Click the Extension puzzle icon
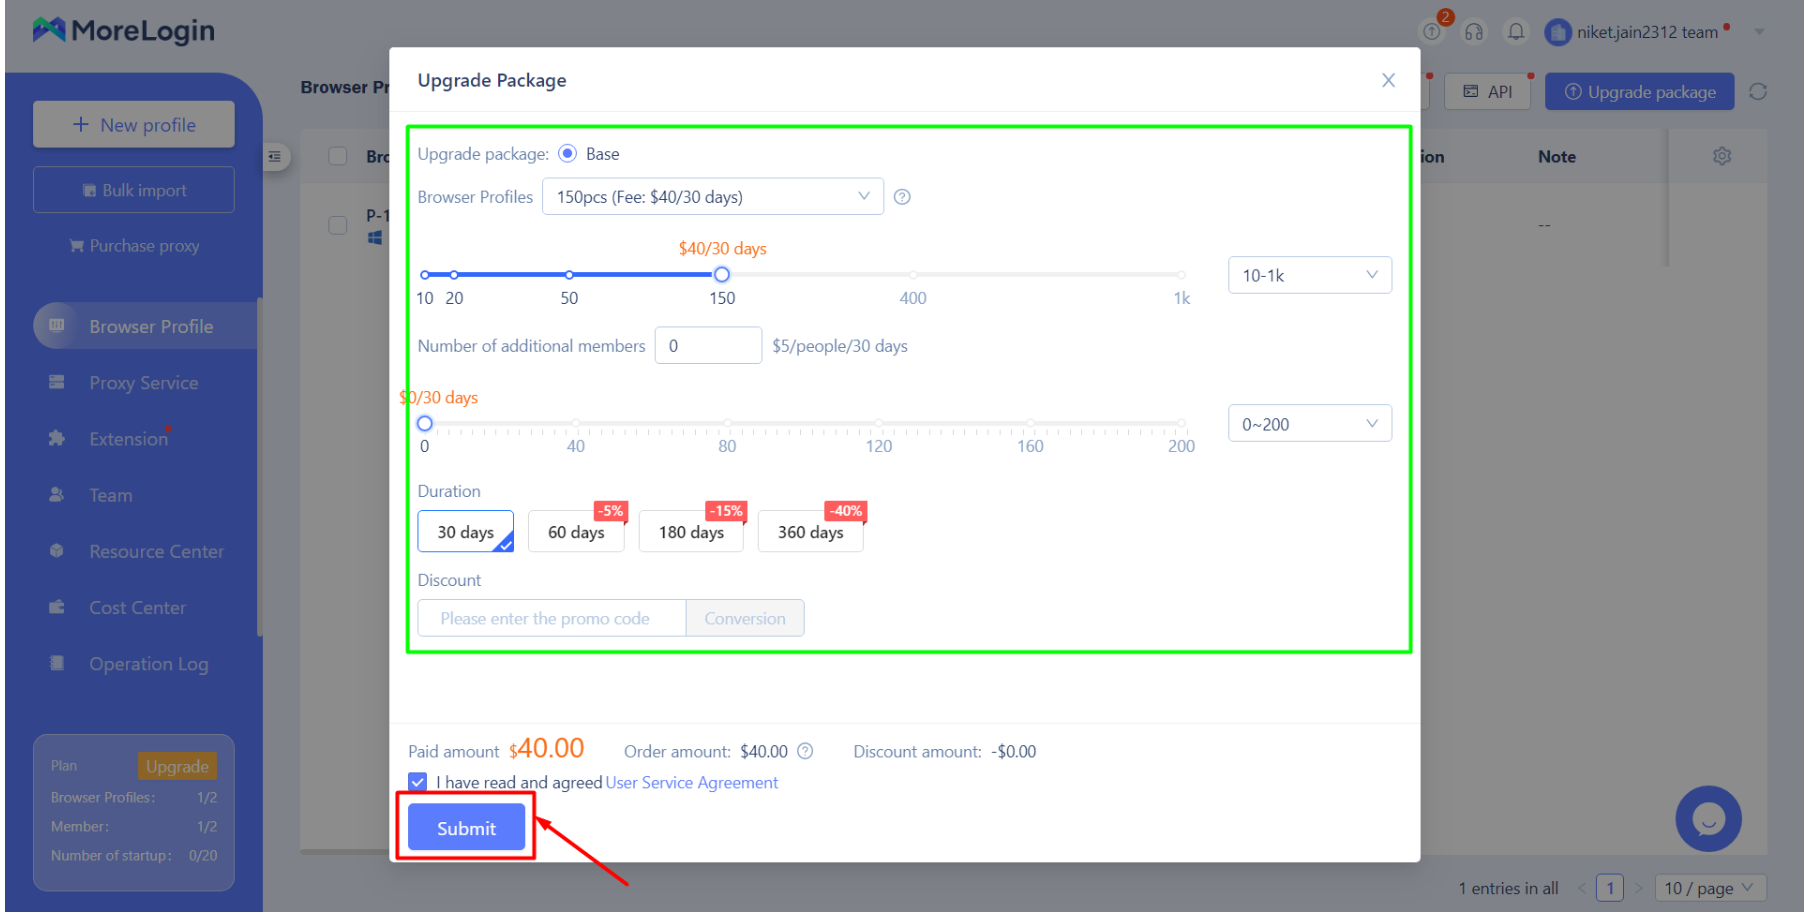 click(x=57, y=439)
